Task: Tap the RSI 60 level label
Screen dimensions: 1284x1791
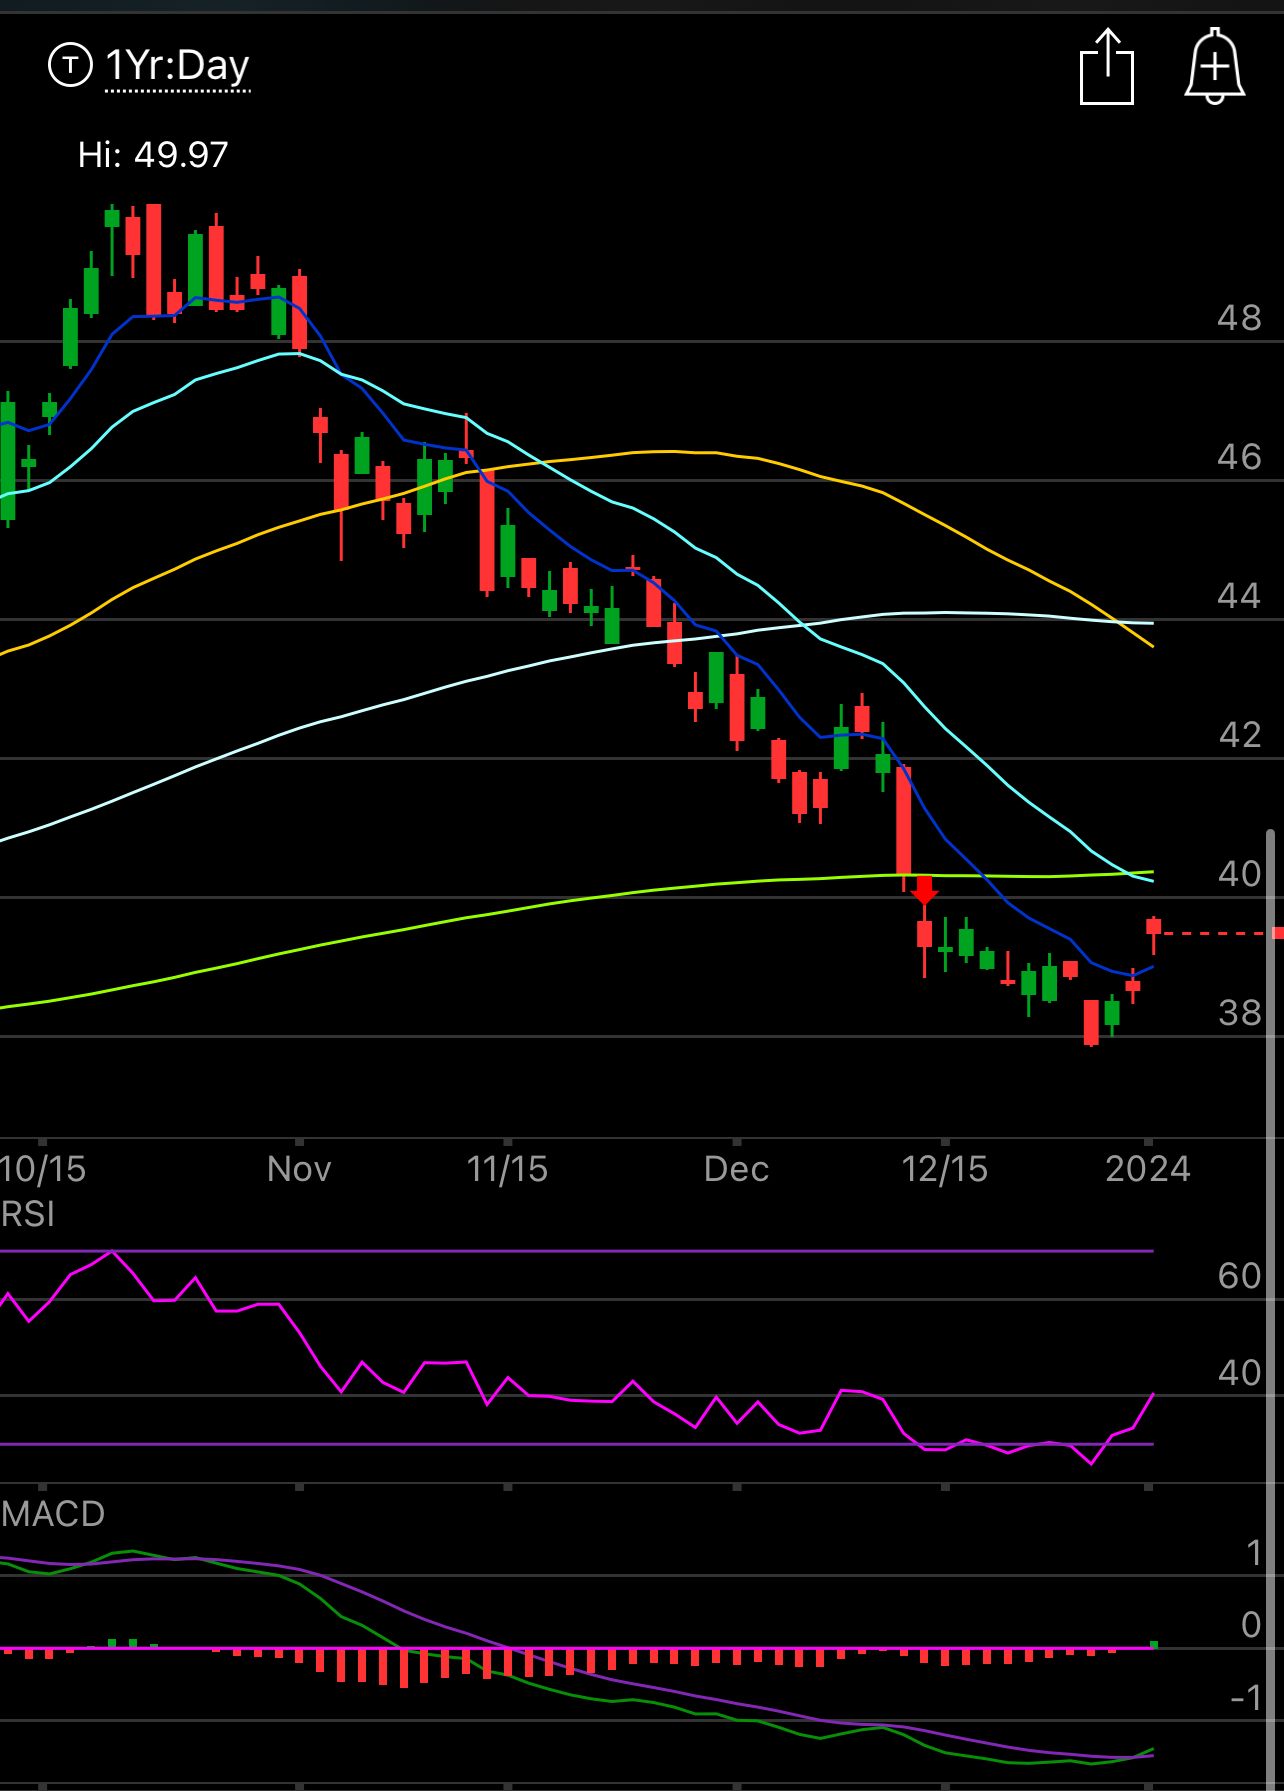Action: [1239, 1276]
